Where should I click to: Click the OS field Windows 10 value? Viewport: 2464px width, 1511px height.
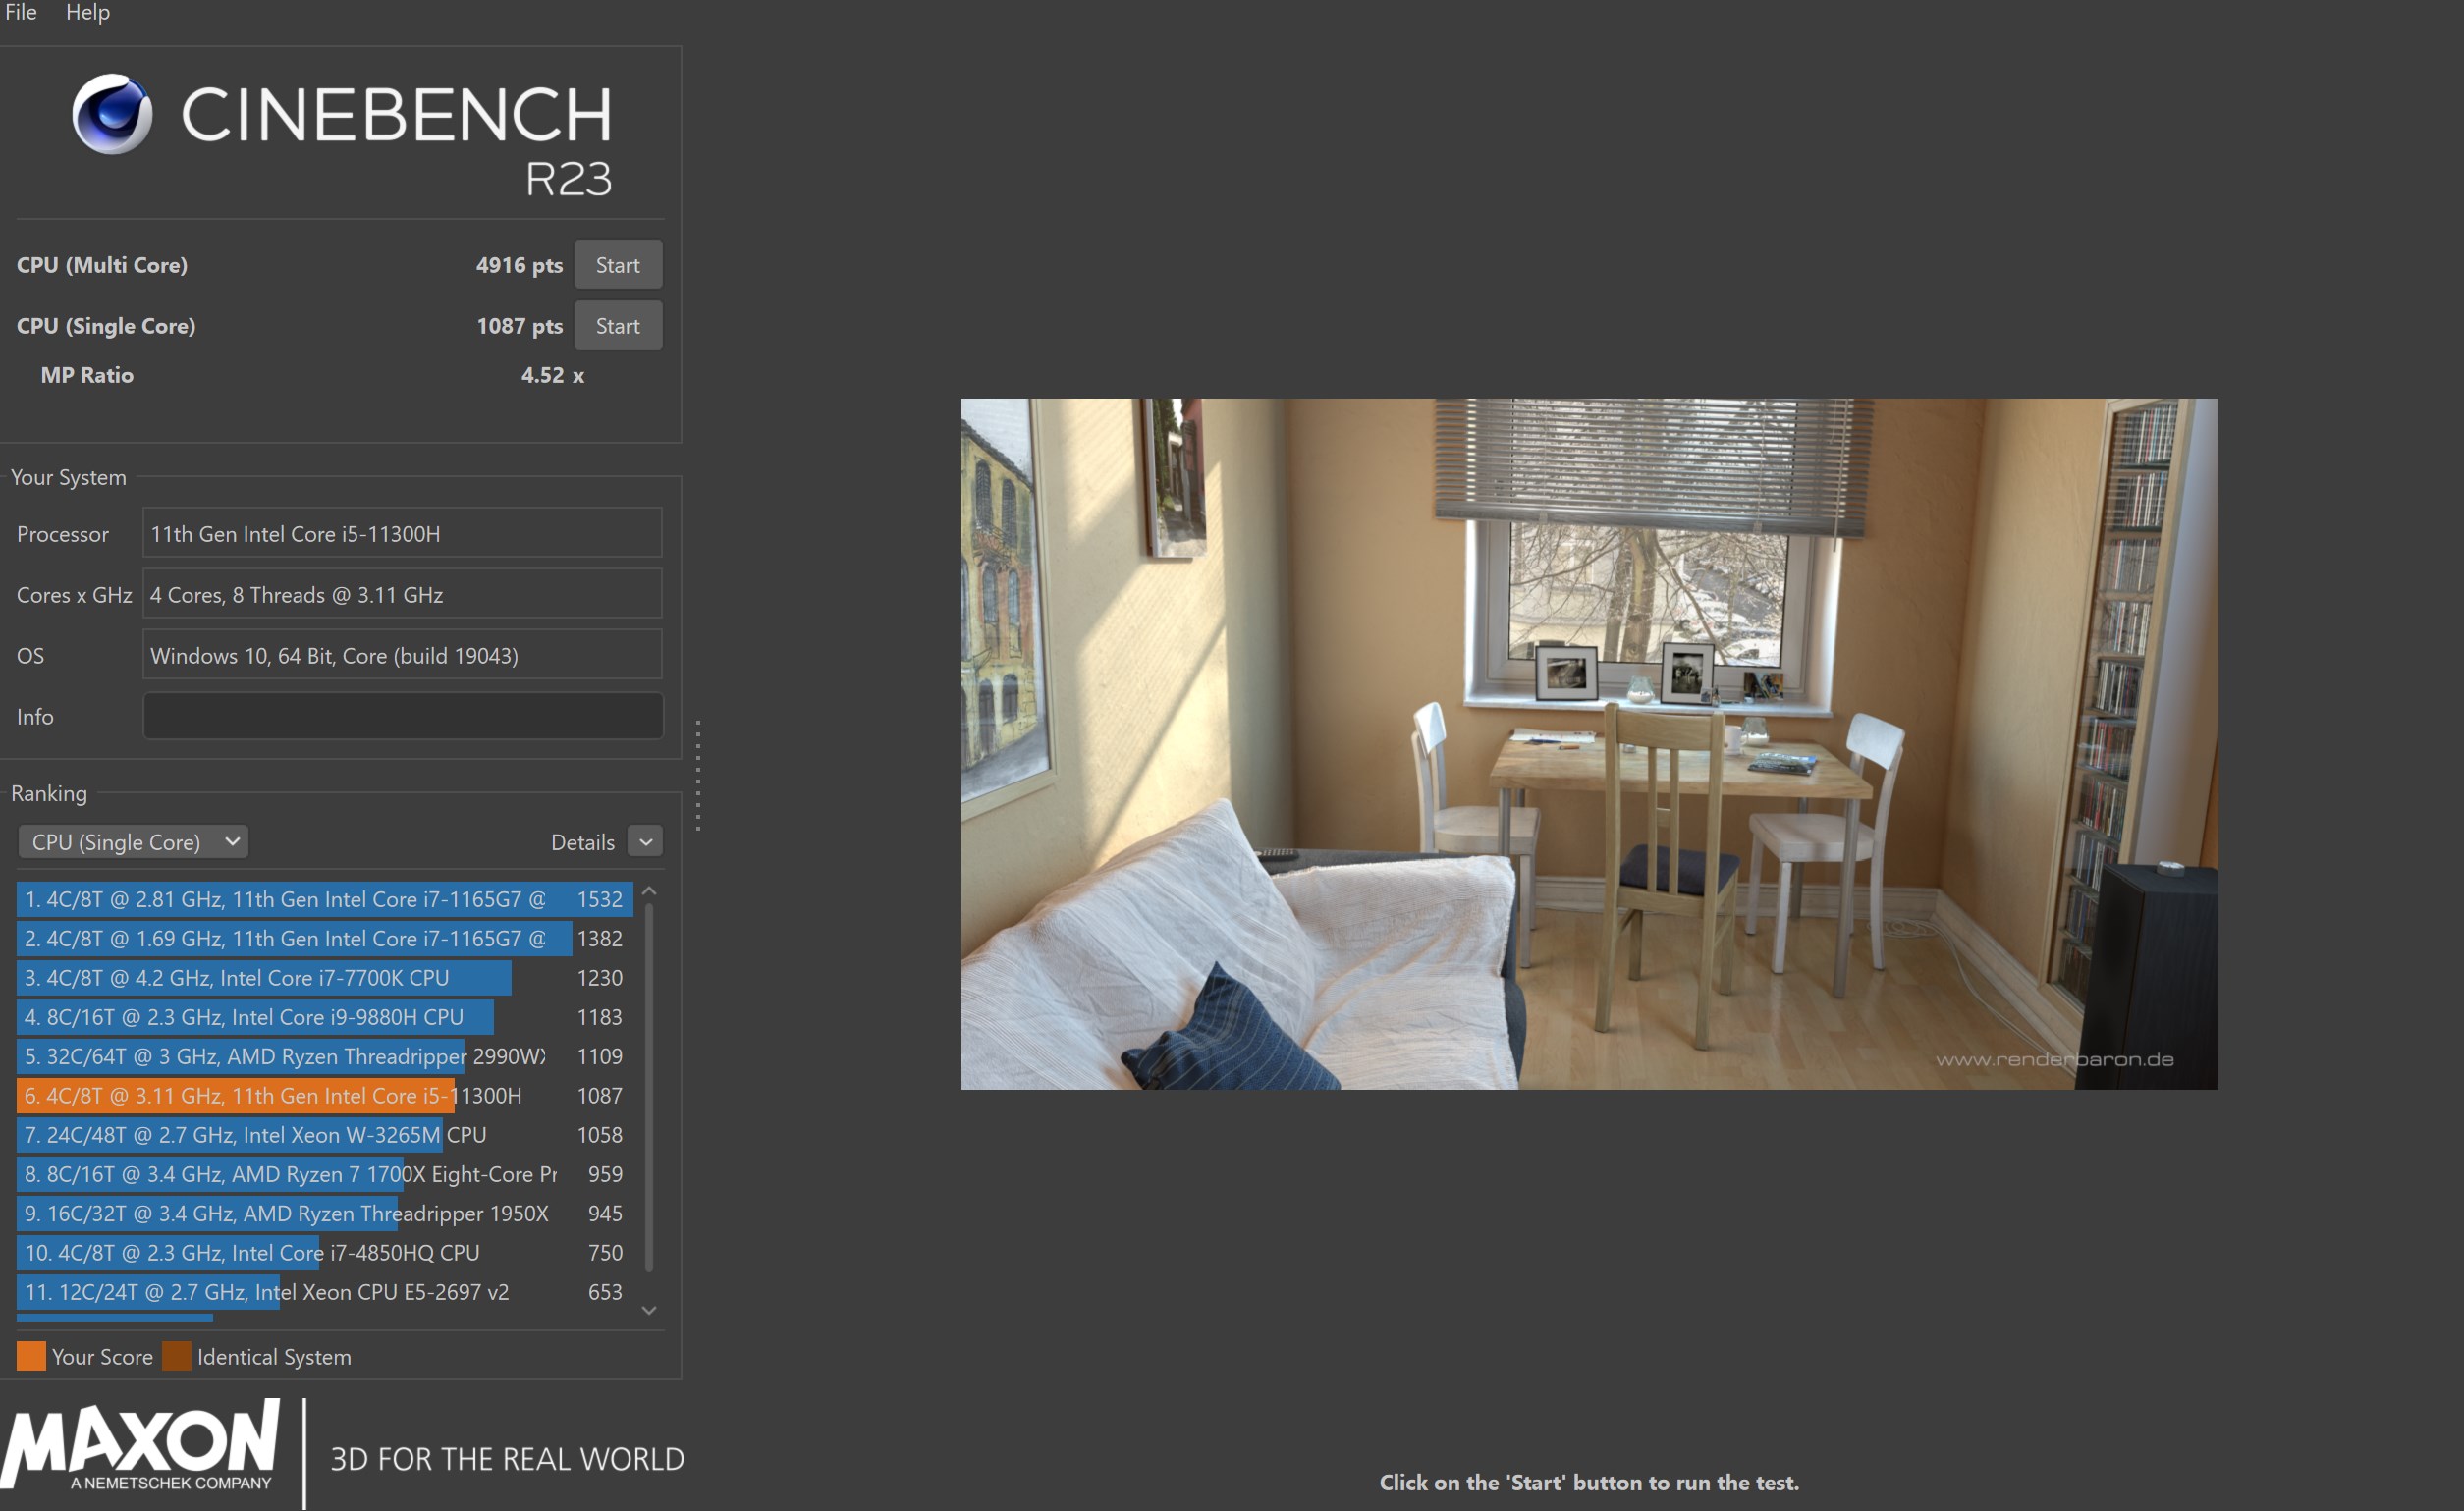coord(402,655)
